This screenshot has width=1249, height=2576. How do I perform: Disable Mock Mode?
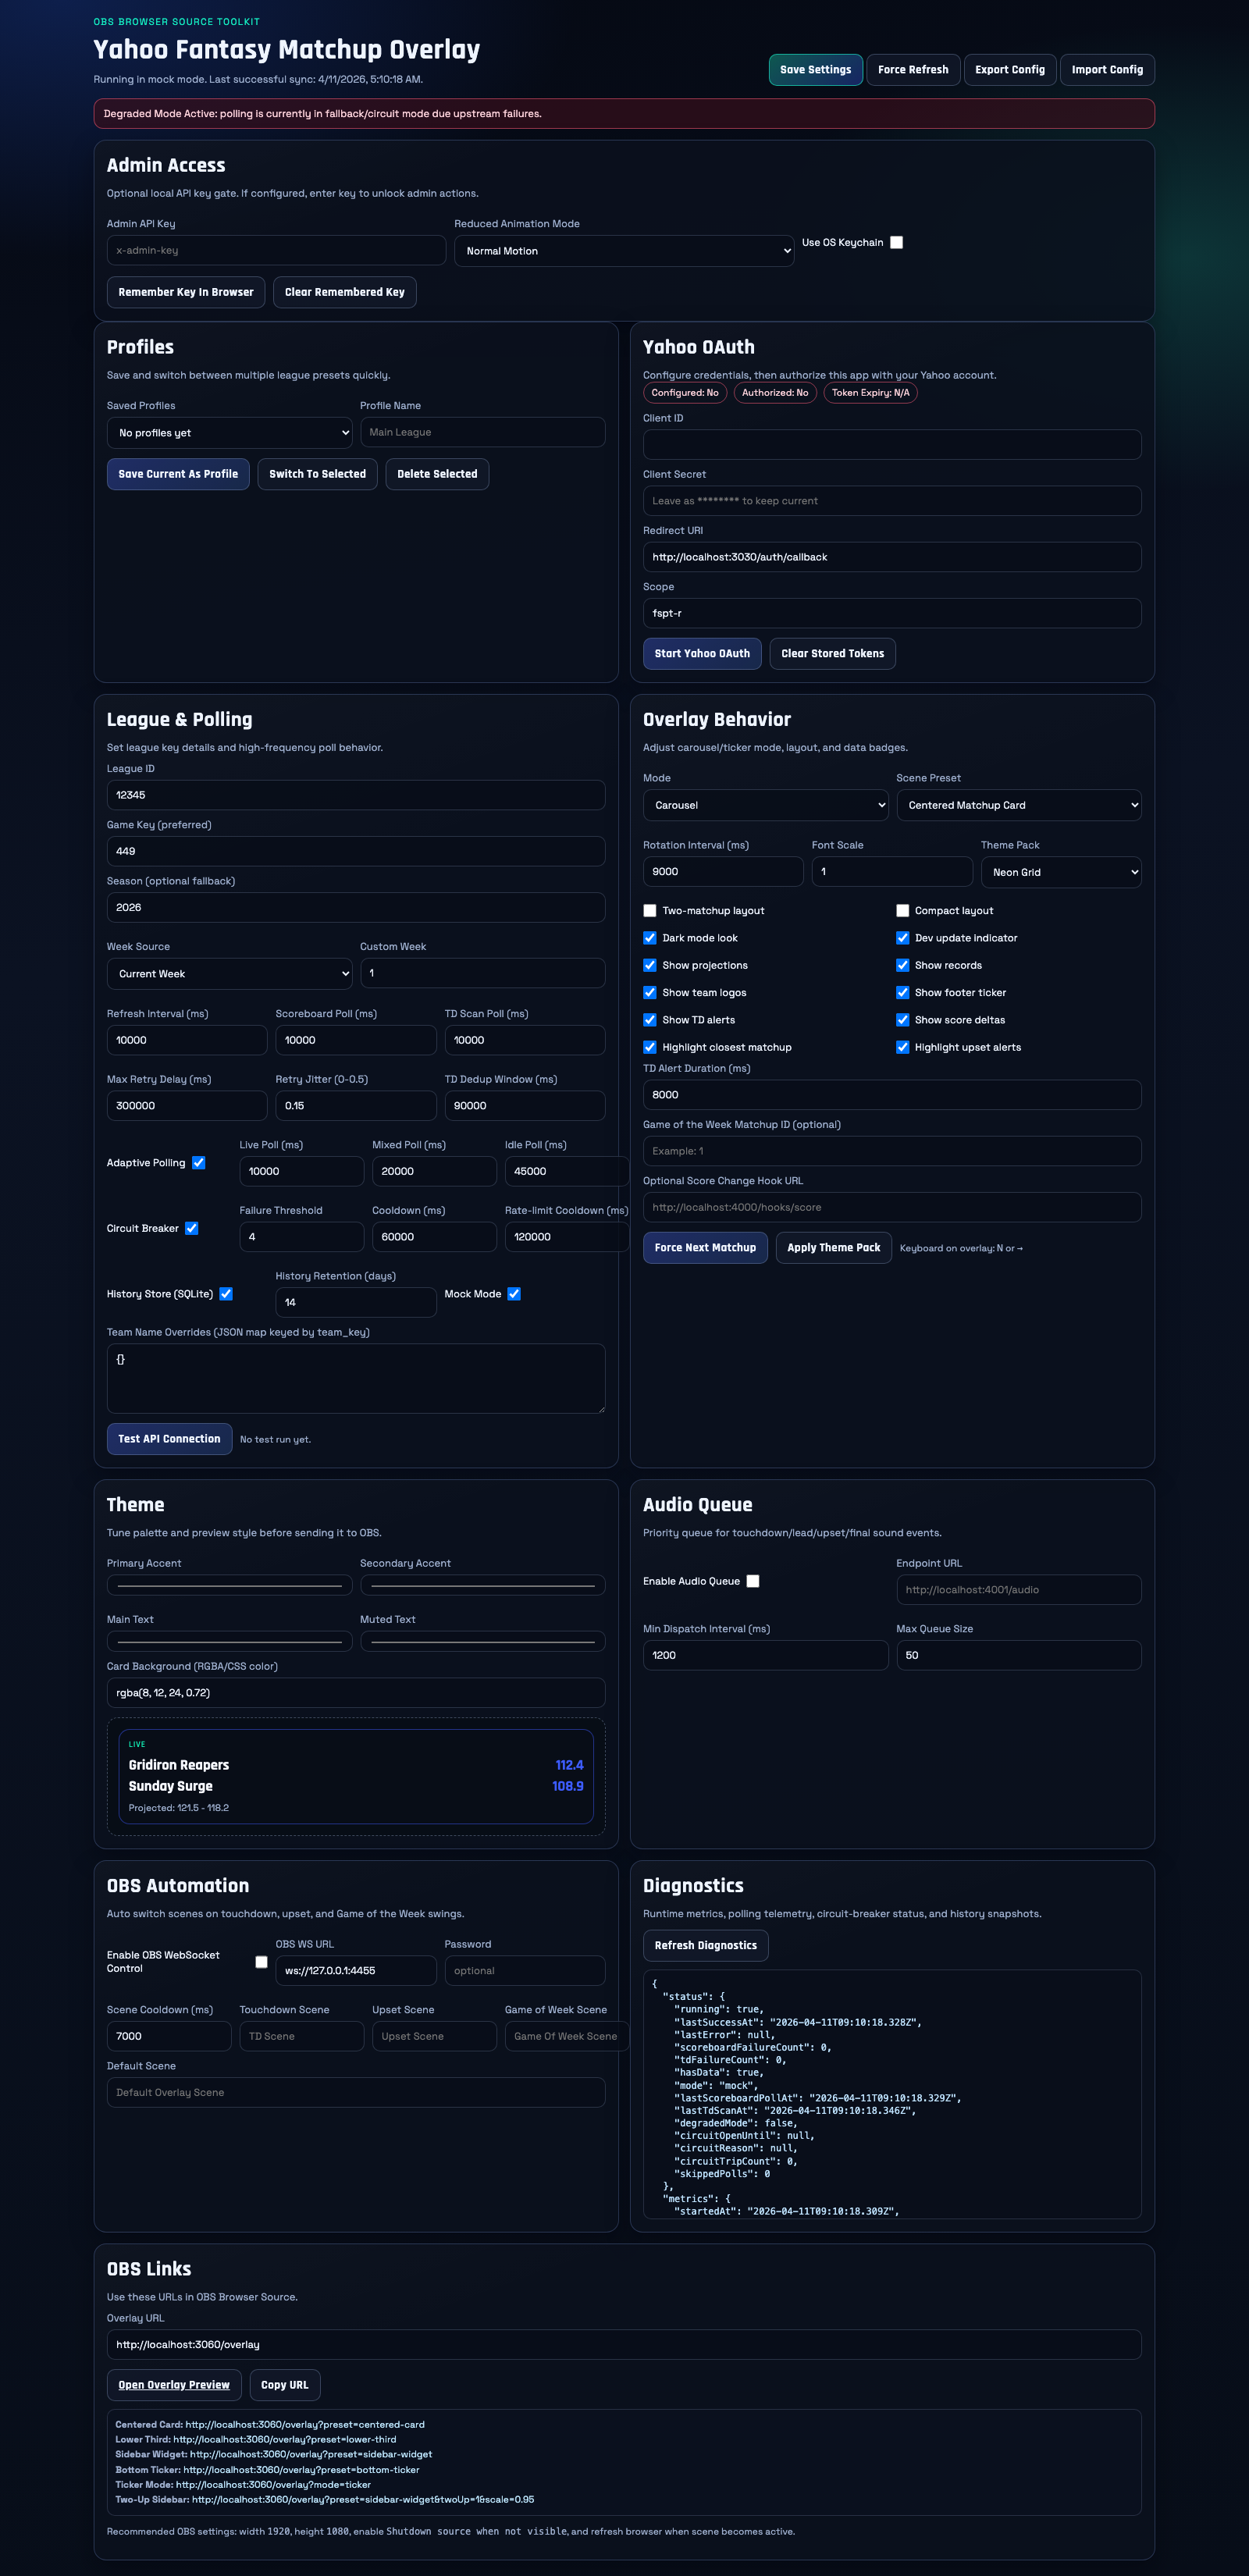click(513, 1293)
